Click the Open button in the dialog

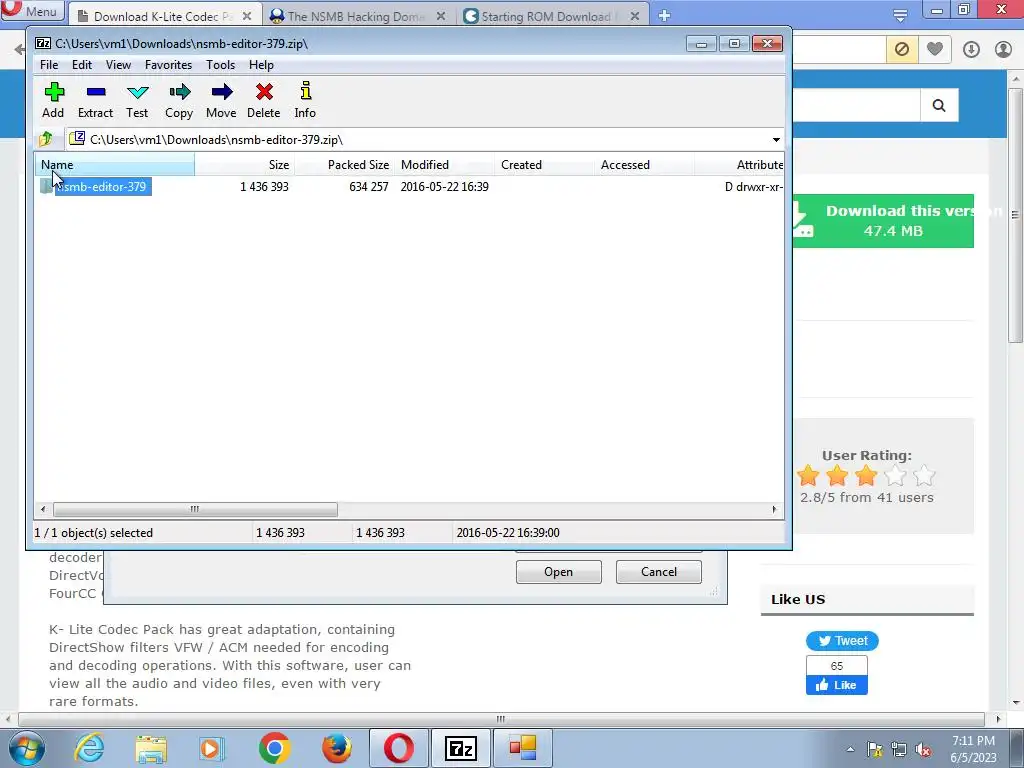[x=558, y=572]
